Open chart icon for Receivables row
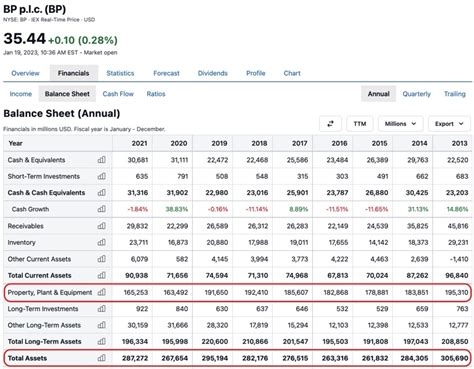 coord(102,226)
